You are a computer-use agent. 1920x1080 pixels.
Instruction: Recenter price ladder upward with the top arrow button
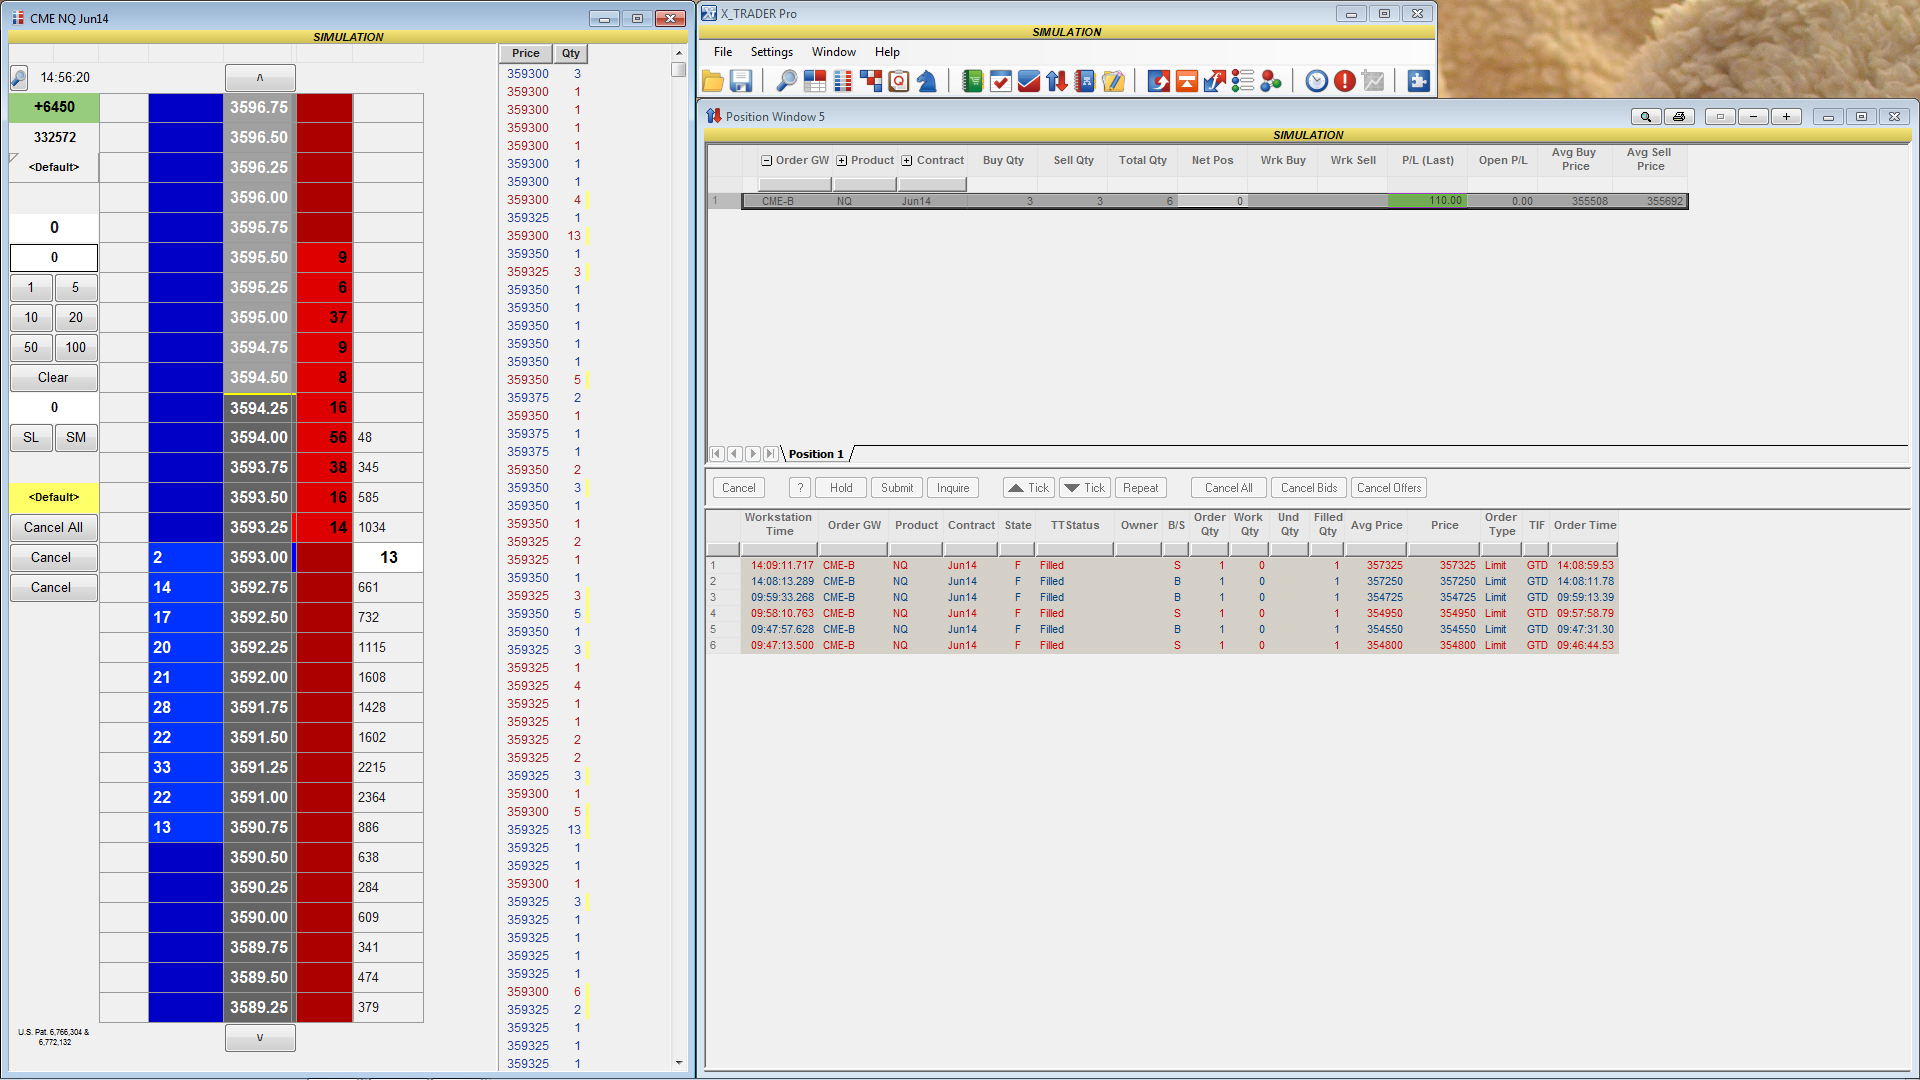[260, 78]
